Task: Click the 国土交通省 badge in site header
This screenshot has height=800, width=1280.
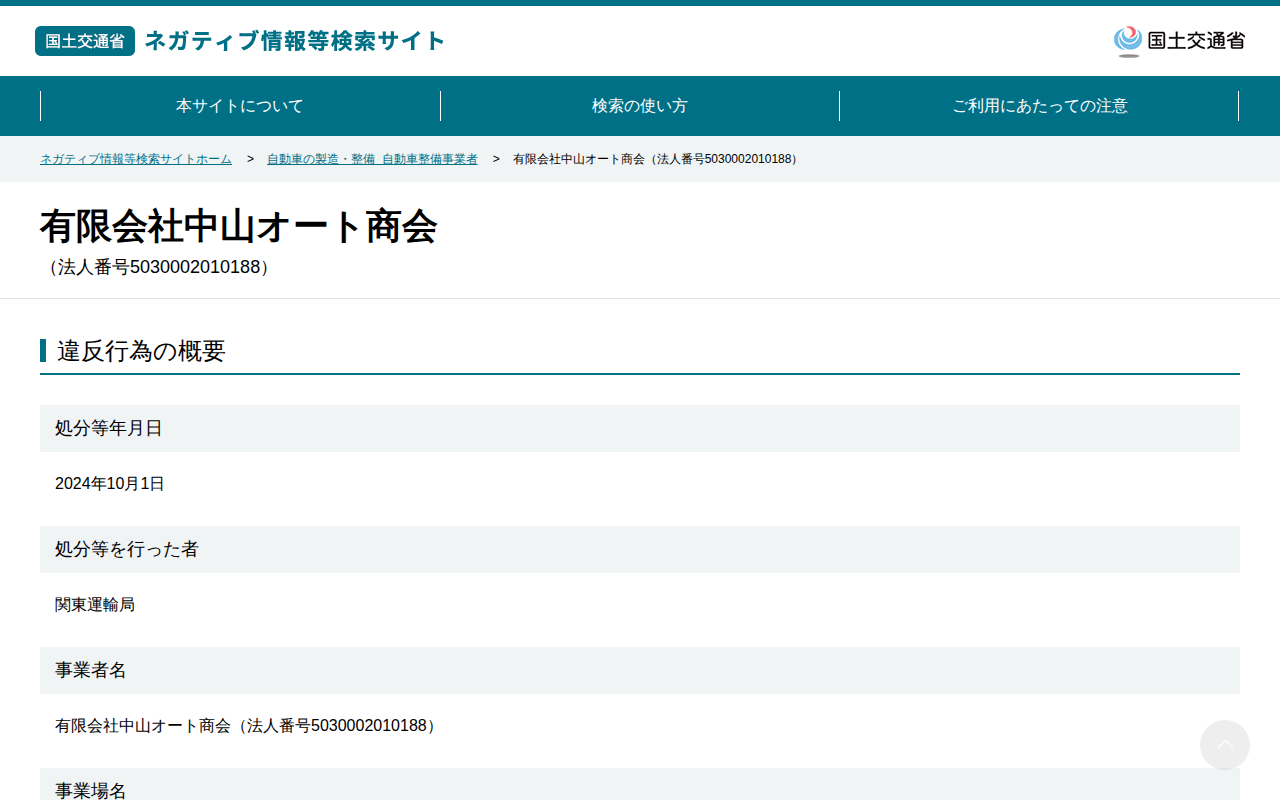Action: click(85, 41)
